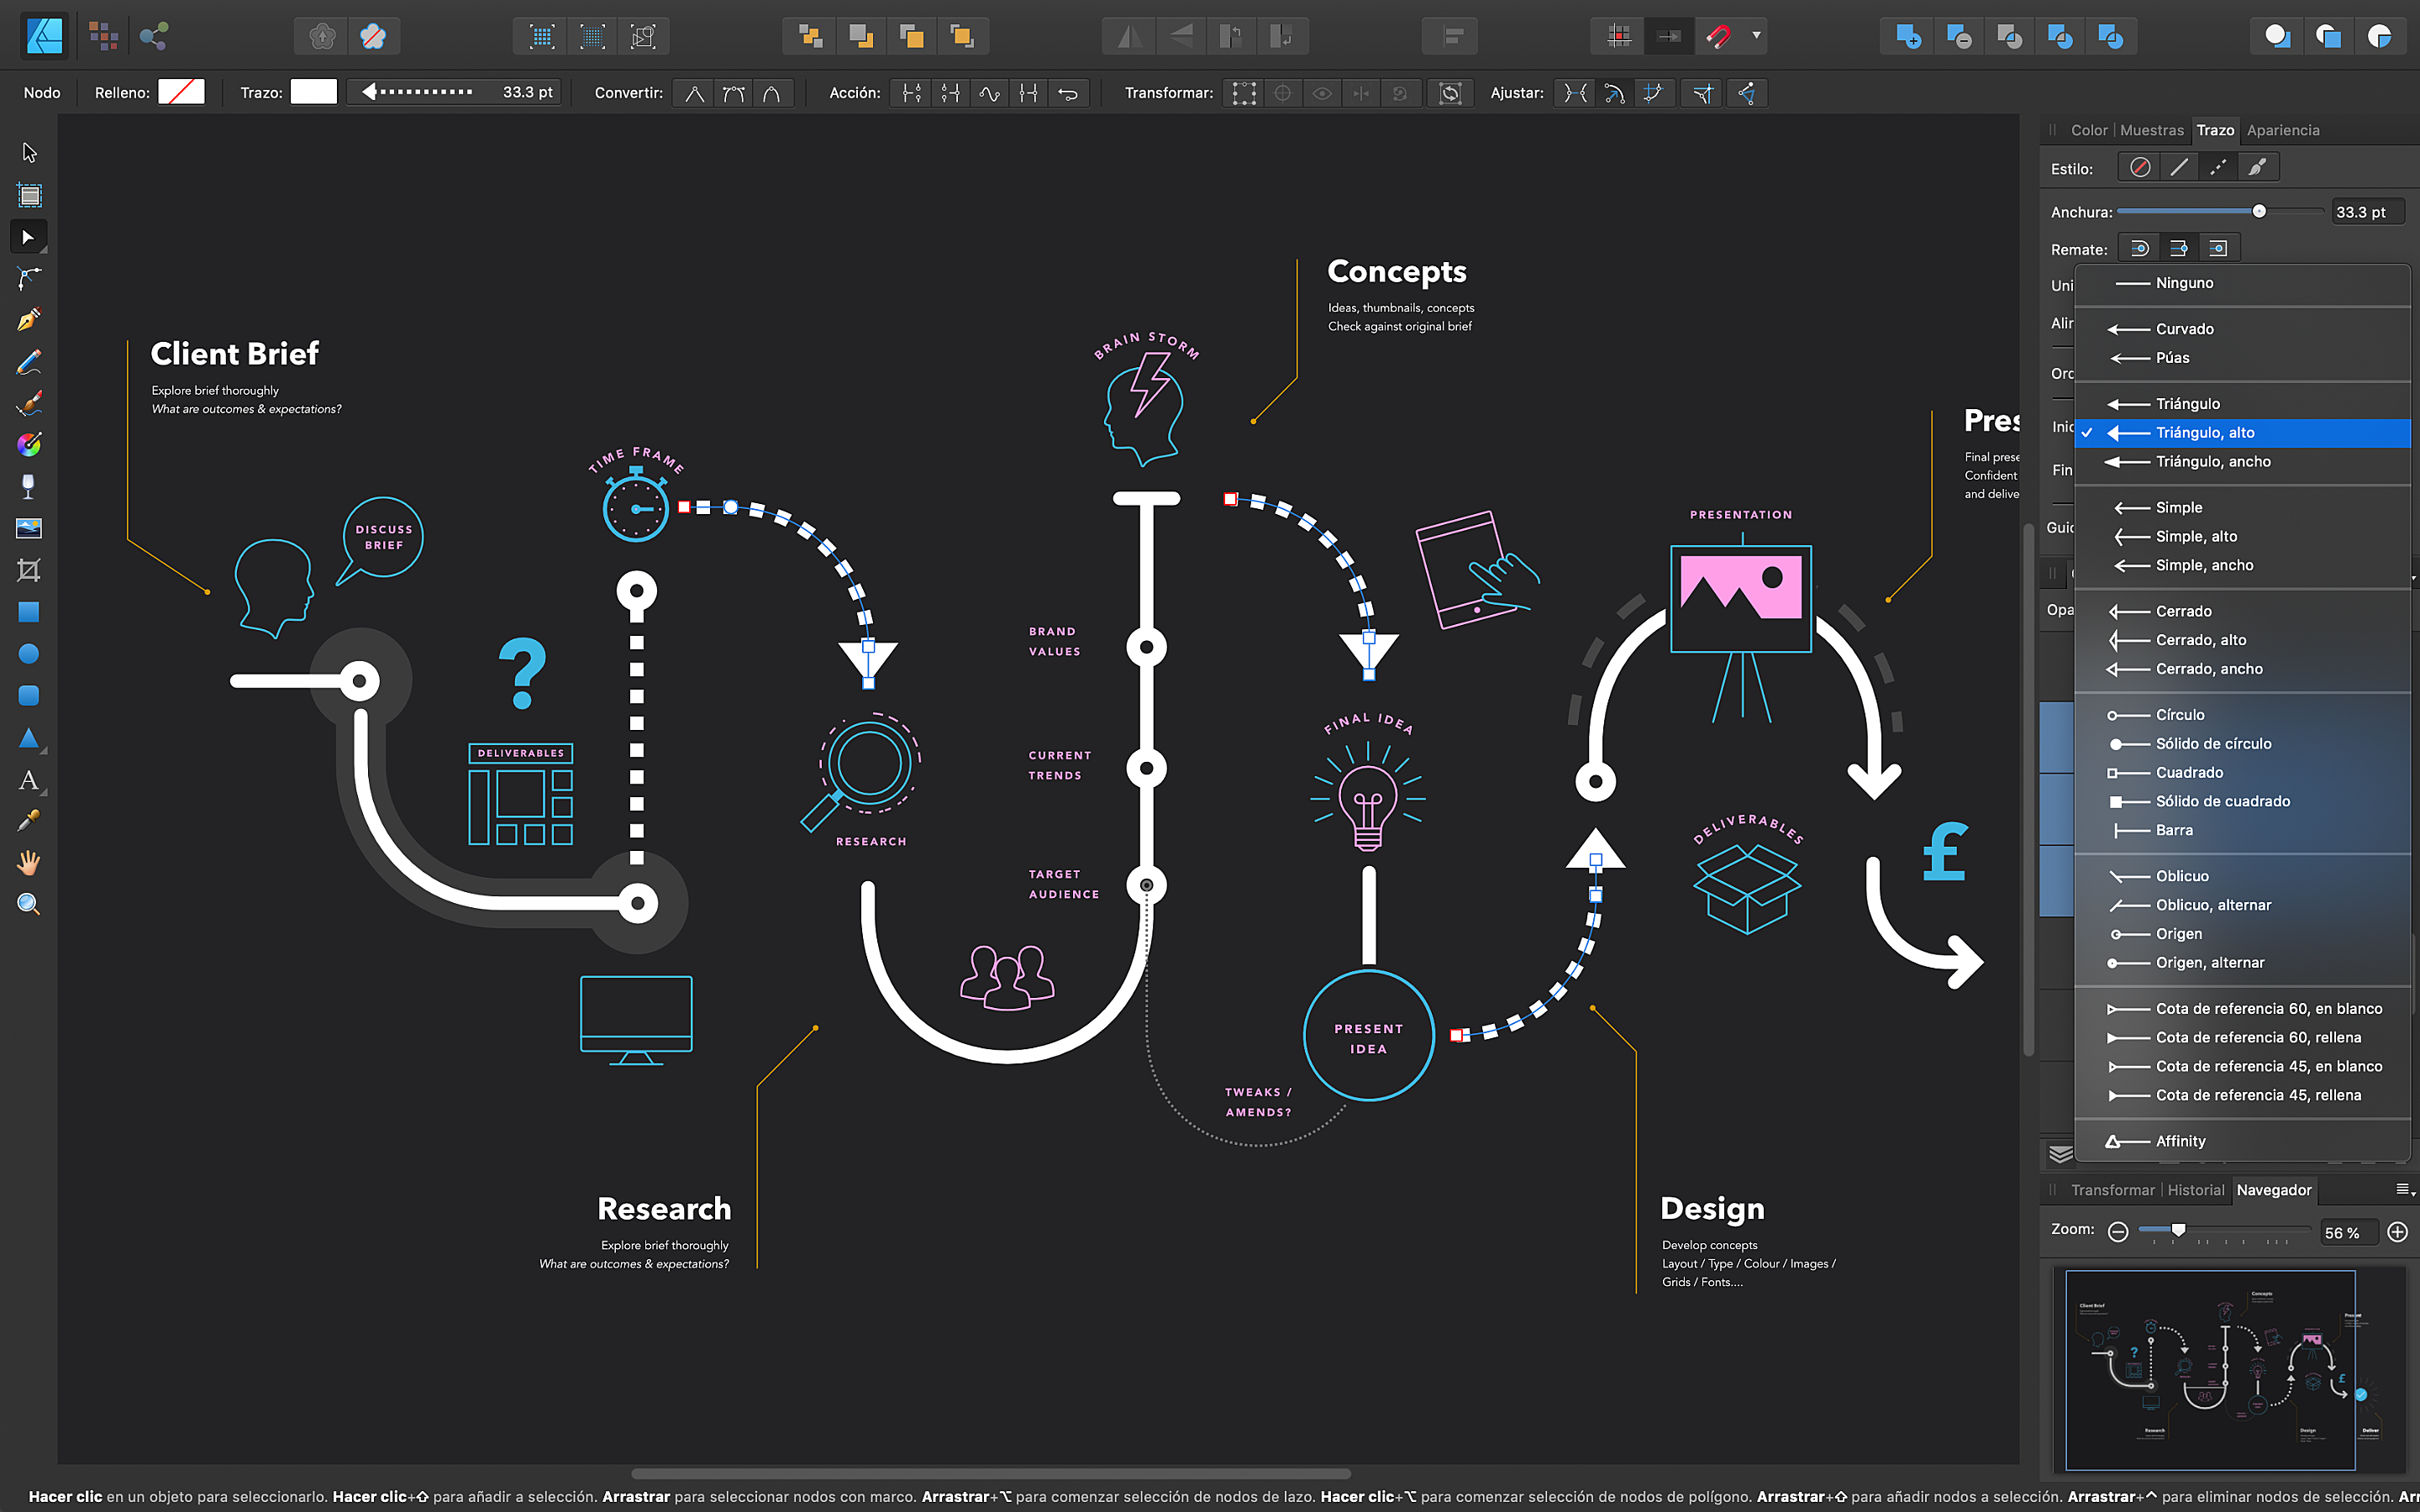Enable dashed line stroke style
The width and height of the screenshot is (2420, 1512).
(2218, 168)
